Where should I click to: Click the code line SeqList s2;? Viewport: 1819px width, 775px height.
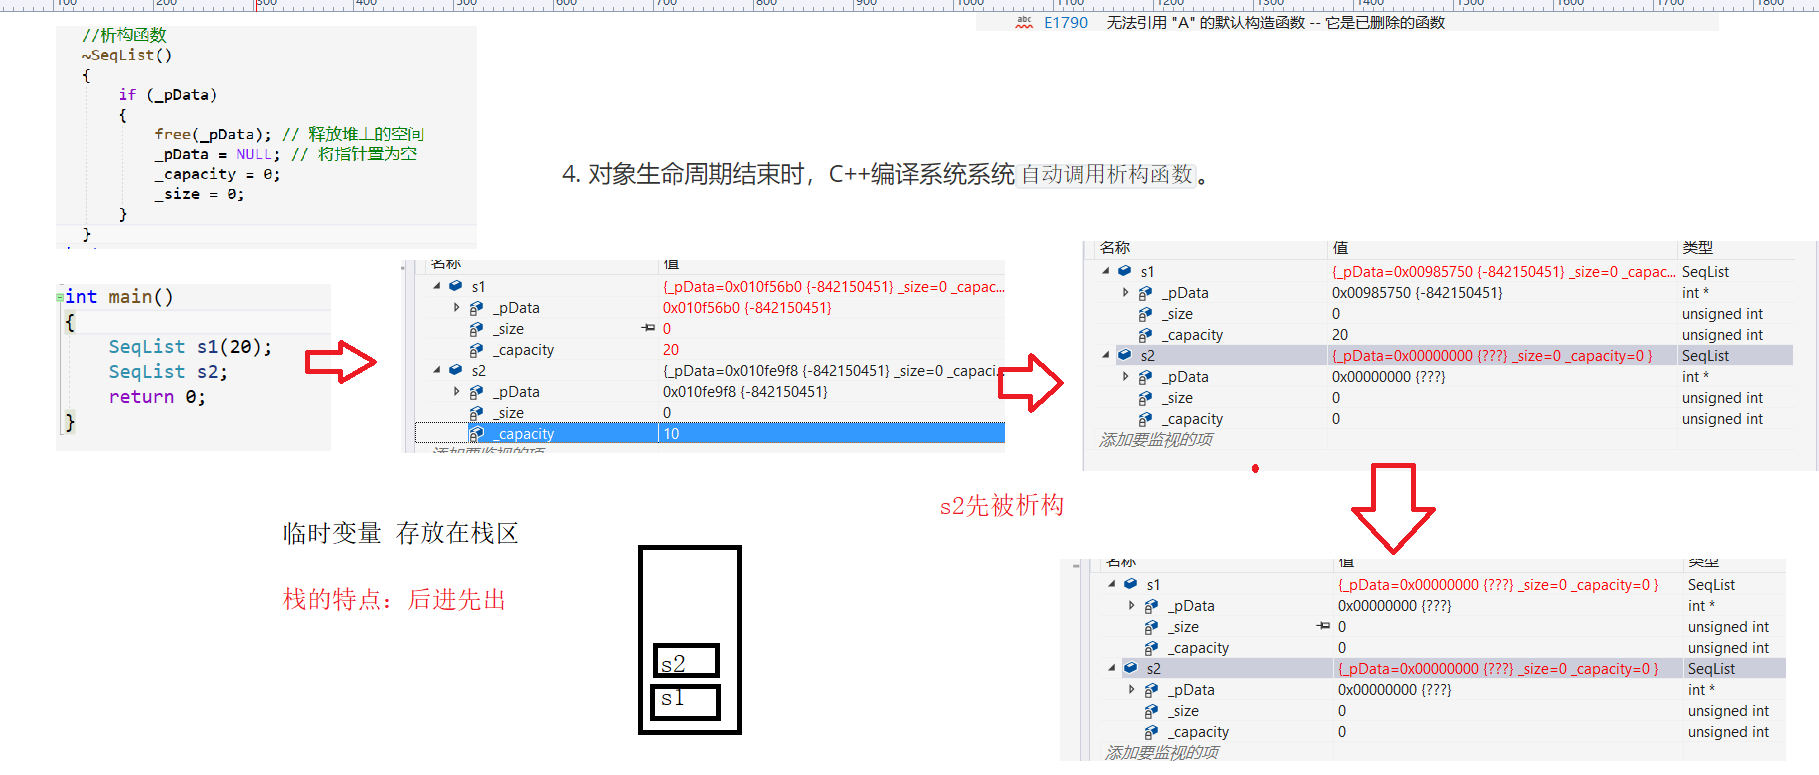point(168,372)
